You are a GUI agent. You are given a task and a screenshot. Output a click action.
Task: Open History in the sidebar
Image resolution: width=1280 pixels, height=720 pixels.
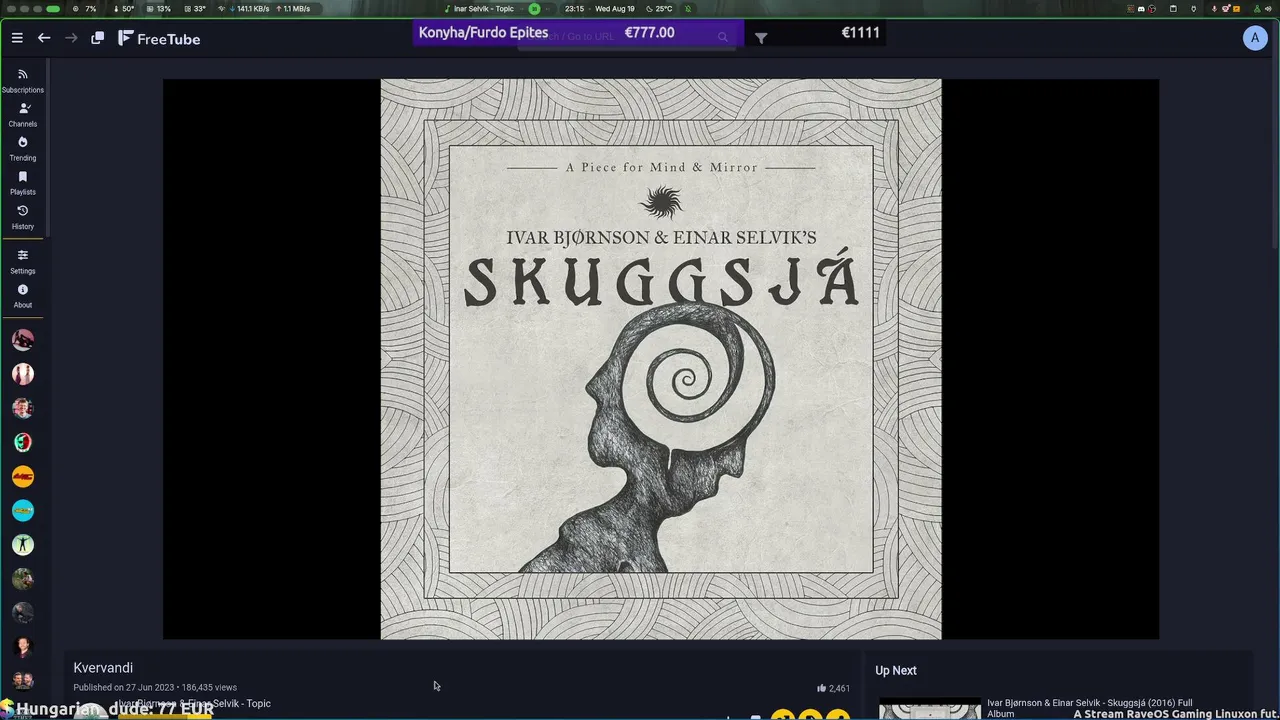tap(23, 217)
